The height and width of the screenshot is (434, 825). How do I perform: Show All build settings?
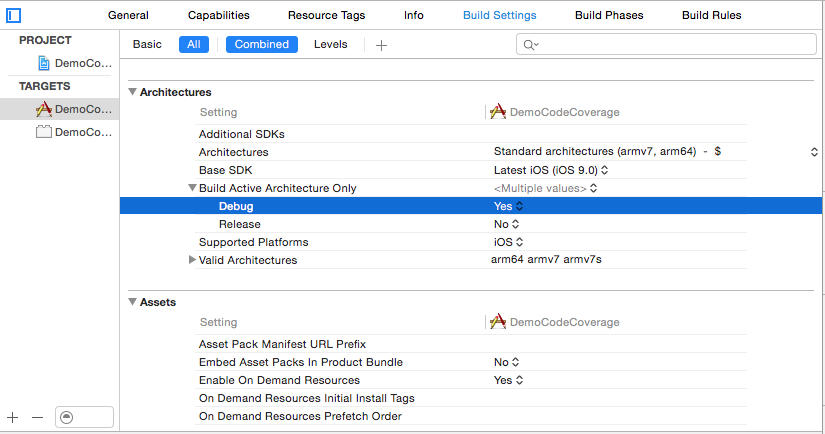194,44
